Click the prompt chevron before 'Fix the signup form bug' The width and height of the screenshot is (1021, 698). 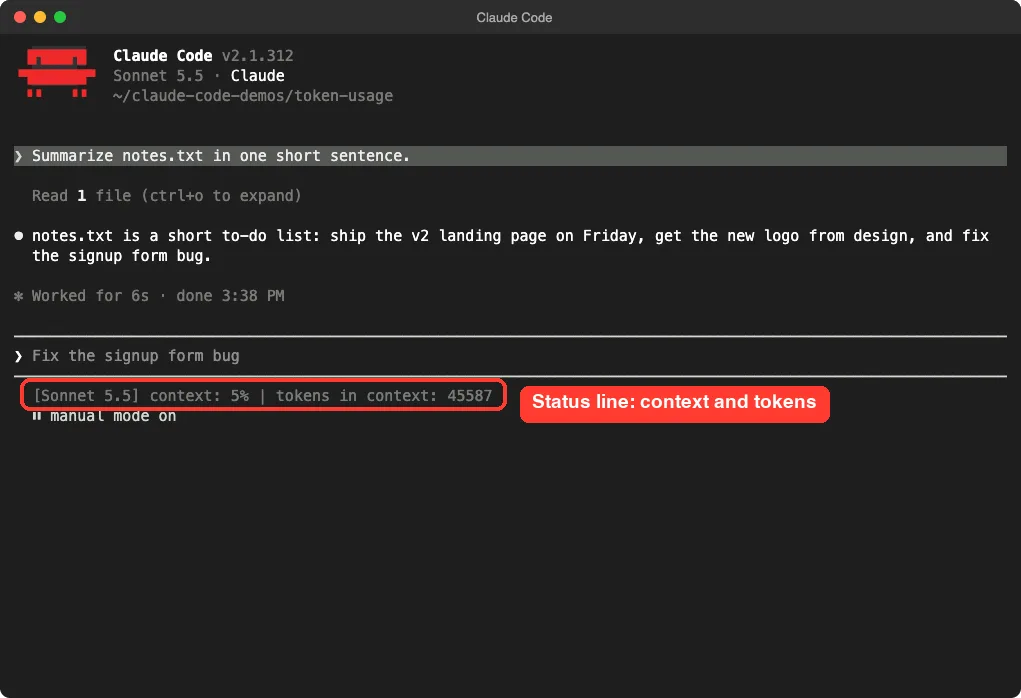(19, 356)
